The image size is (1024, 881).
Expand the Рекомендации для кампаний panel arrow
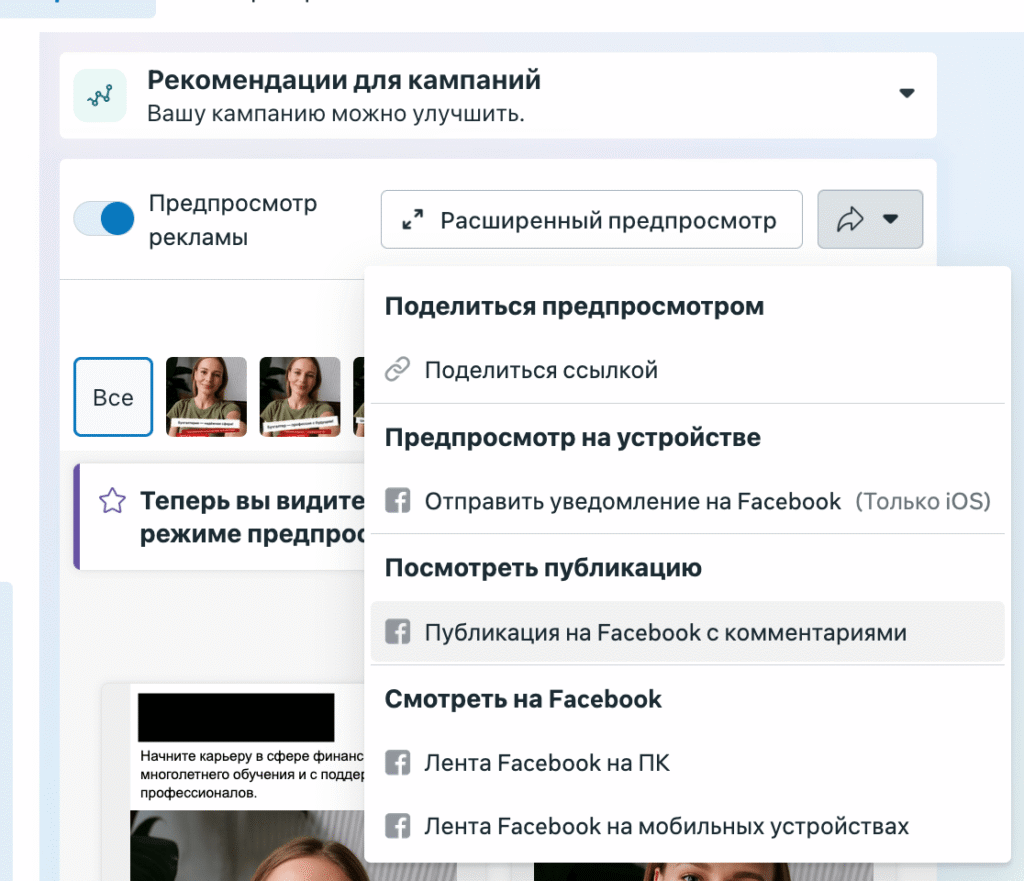pos(906,93)
